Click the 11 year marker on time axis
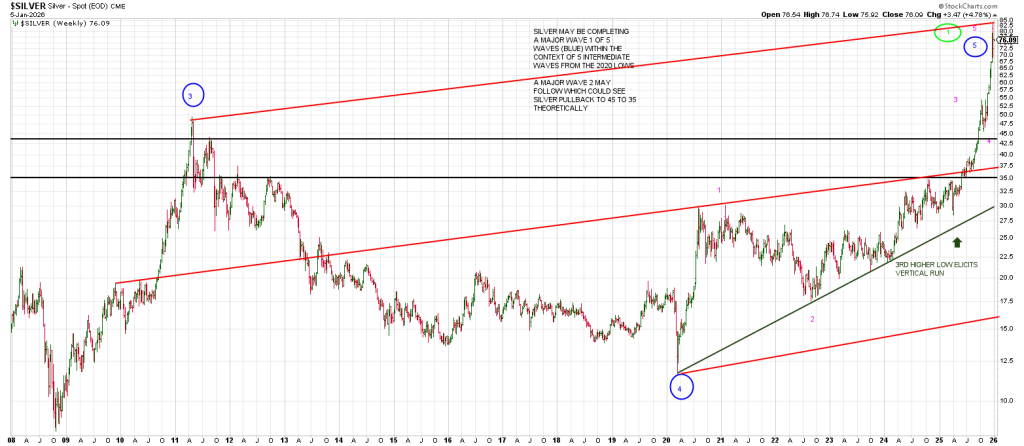Screen dimensions: 1024x446 [176, 438]
